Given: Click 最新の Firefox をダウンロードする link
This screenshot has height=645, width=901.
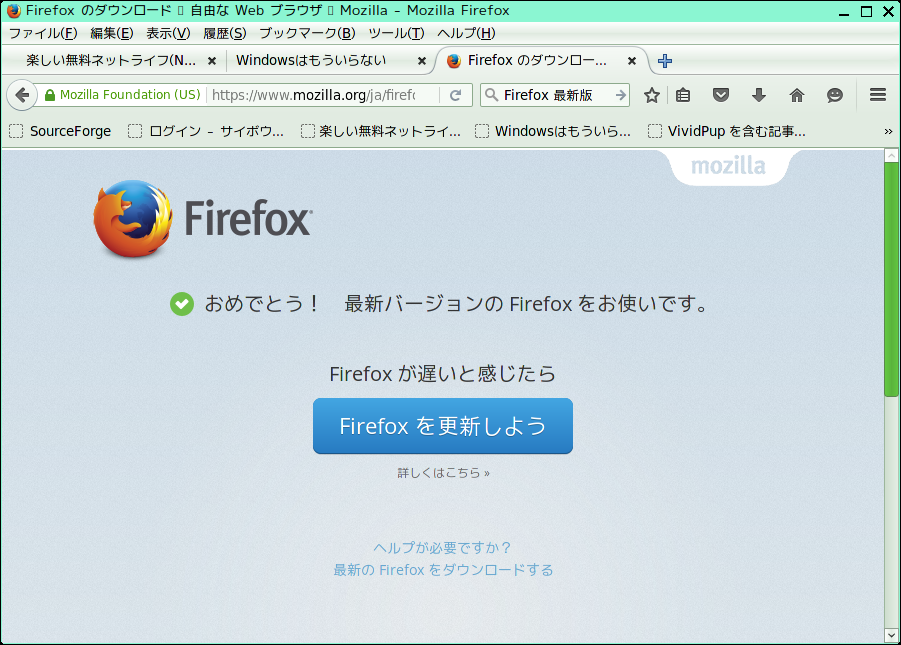Looking at the screenshot, I should (x=444, y=570).
